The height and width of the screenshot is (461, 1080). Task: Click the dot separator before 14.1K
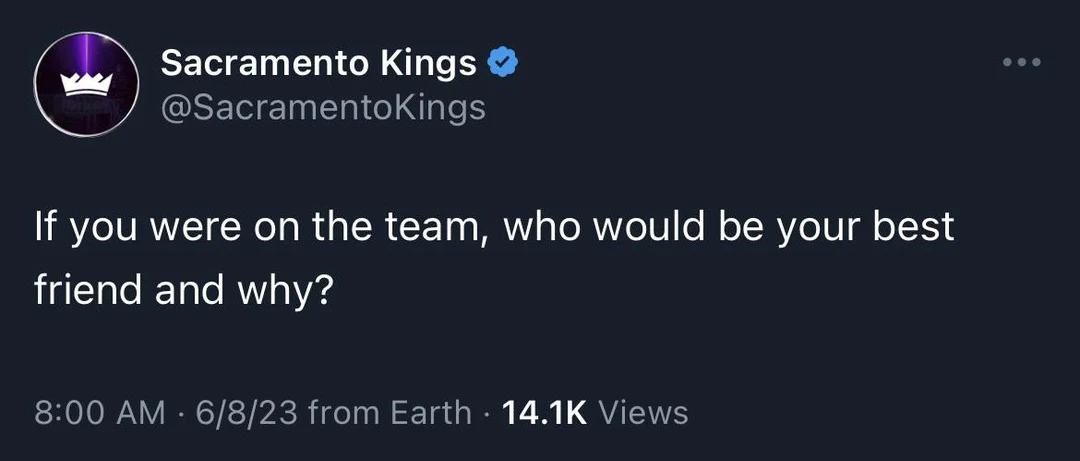(x=487, y=412)
